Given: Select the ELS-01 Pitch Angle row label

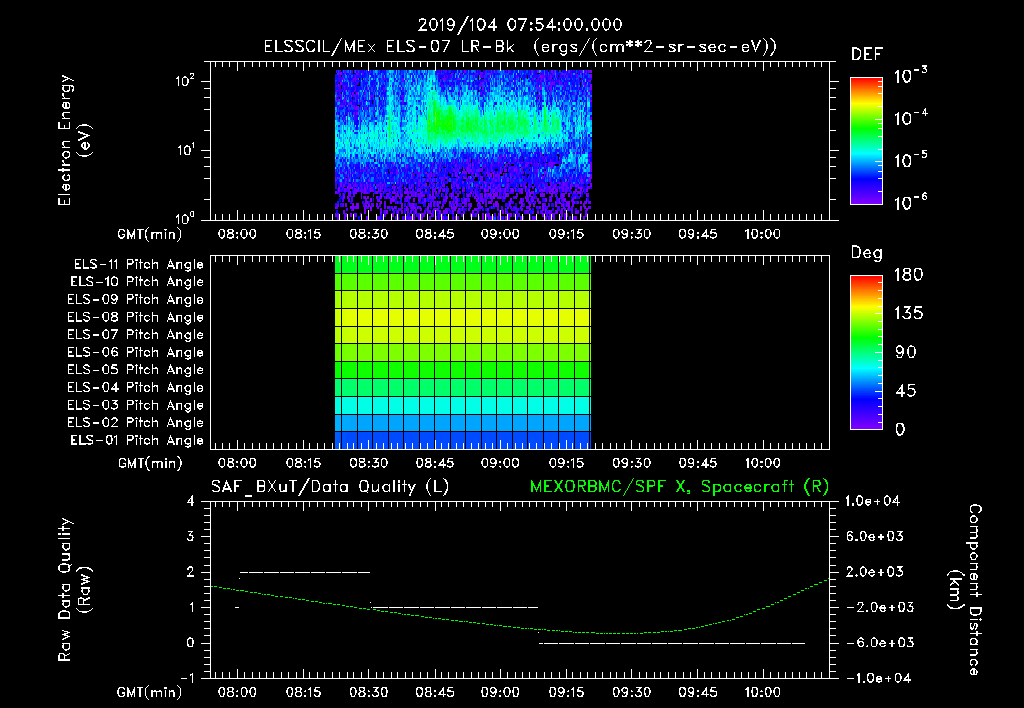Looking at the screenshot, I should coord(137,440).
